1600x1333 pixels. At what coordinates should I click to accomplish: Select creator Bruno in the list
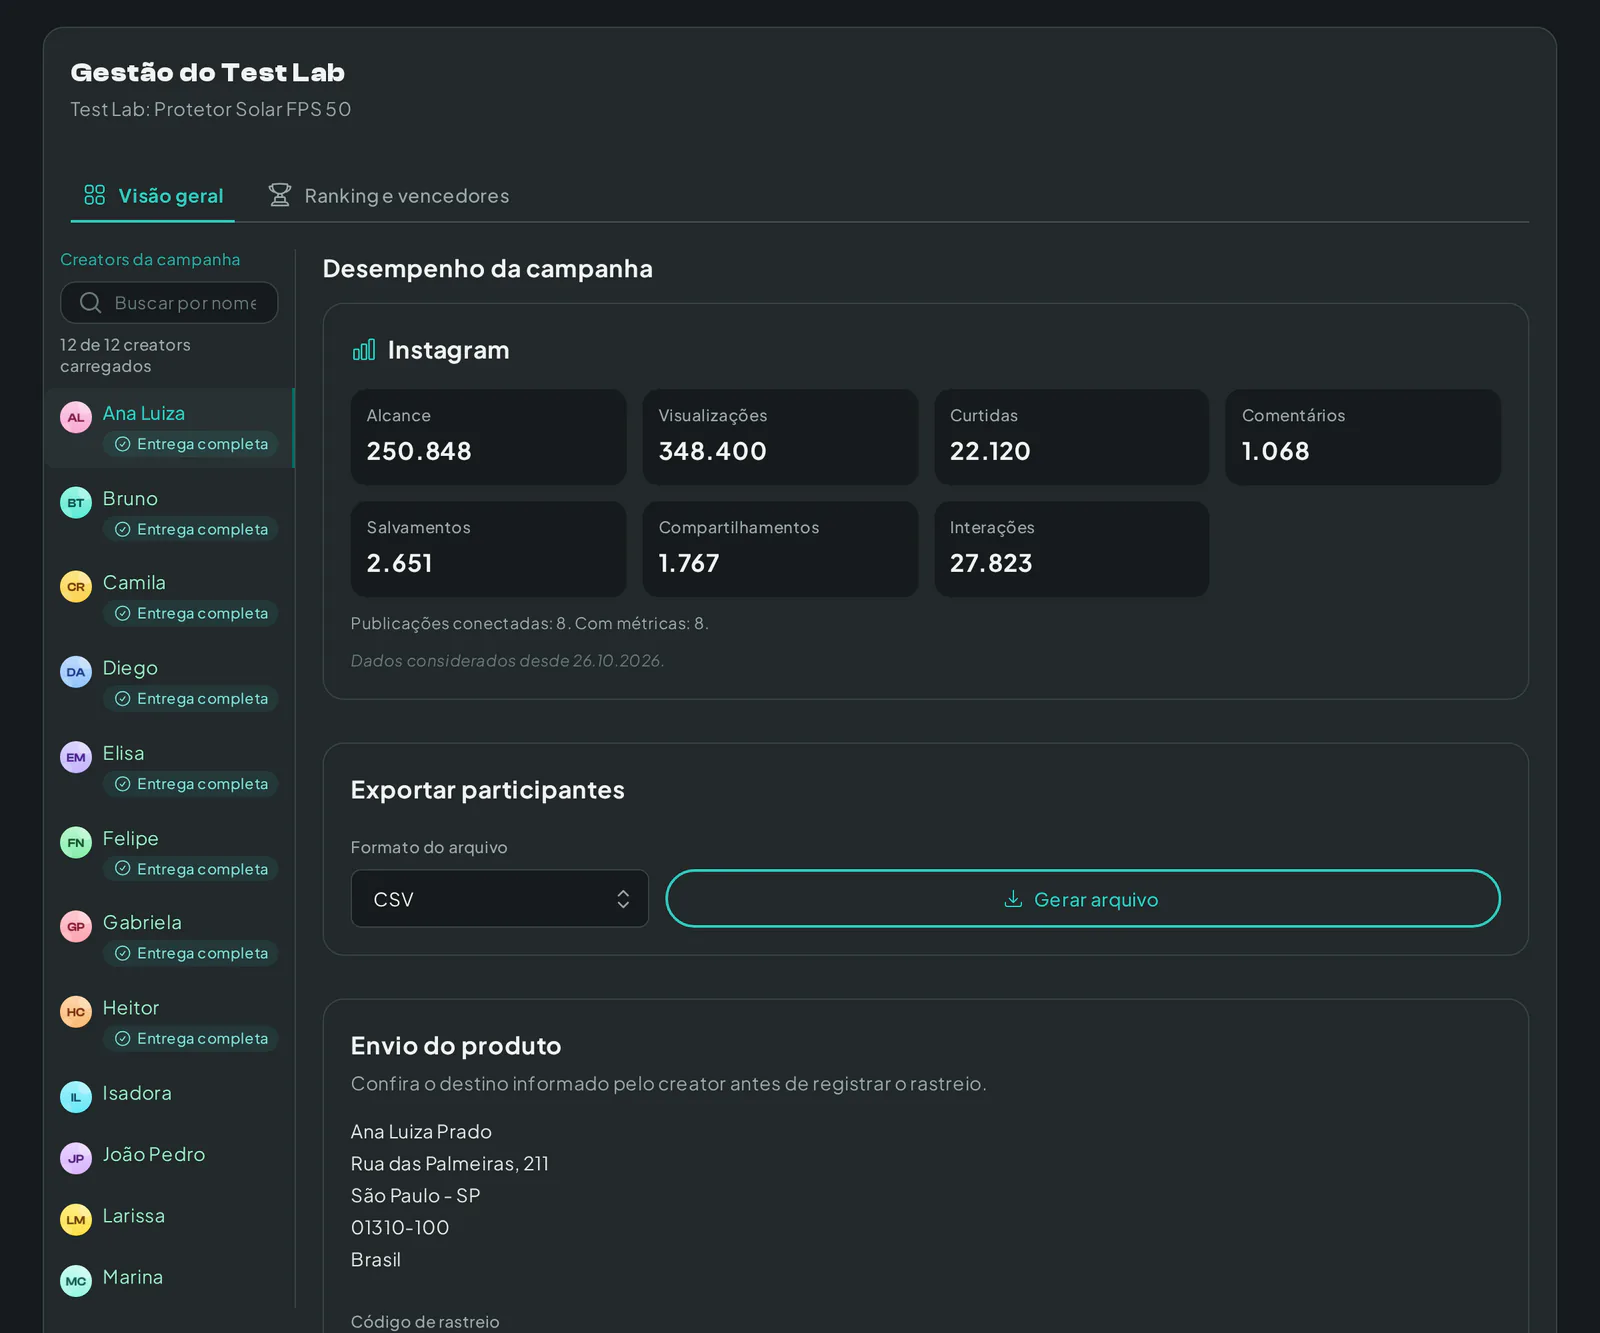169,513
